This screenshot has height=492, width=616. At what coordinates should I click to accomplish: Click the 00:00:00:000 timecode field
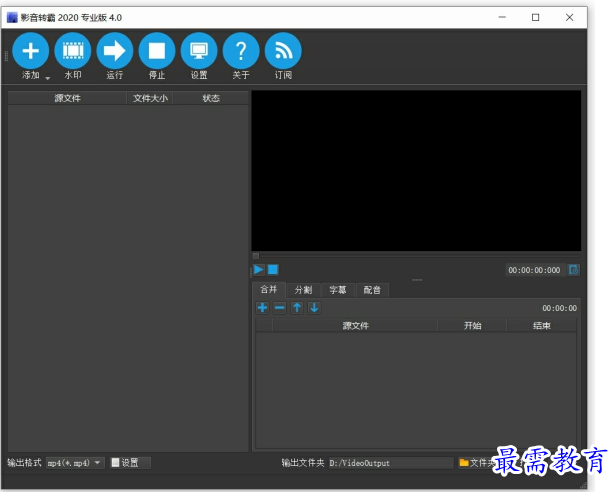(534, 270)
